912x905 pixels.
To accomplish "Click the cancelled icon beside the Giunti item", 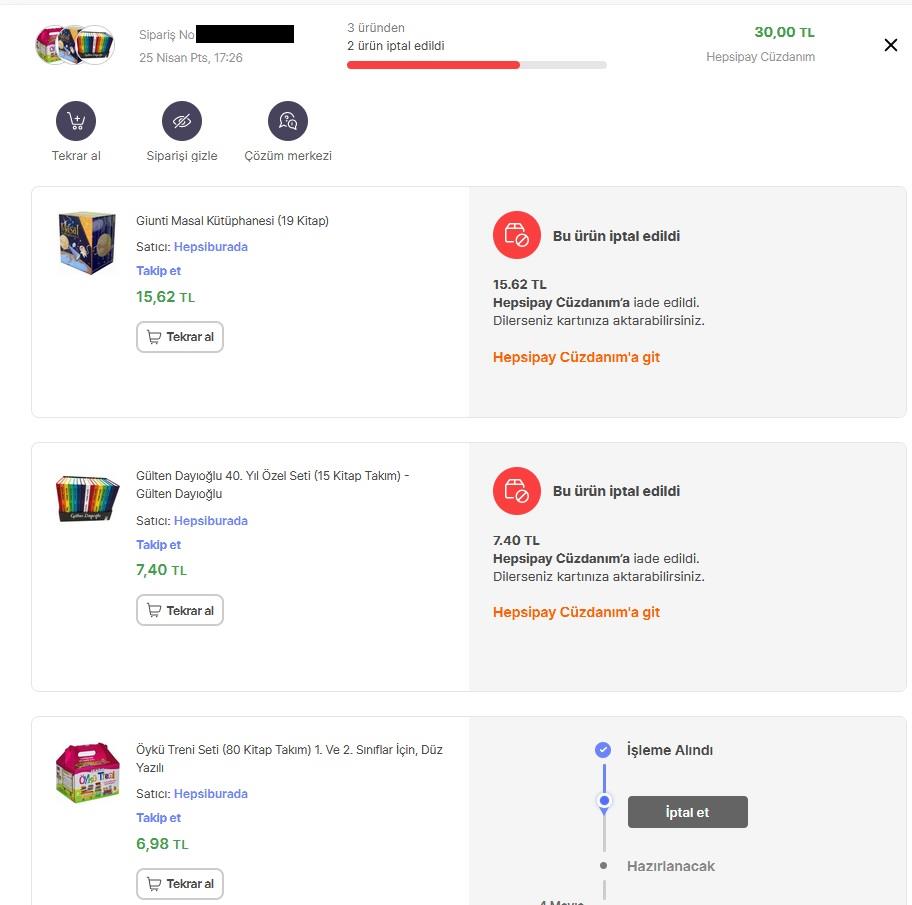I will click(x=516, y=236).
